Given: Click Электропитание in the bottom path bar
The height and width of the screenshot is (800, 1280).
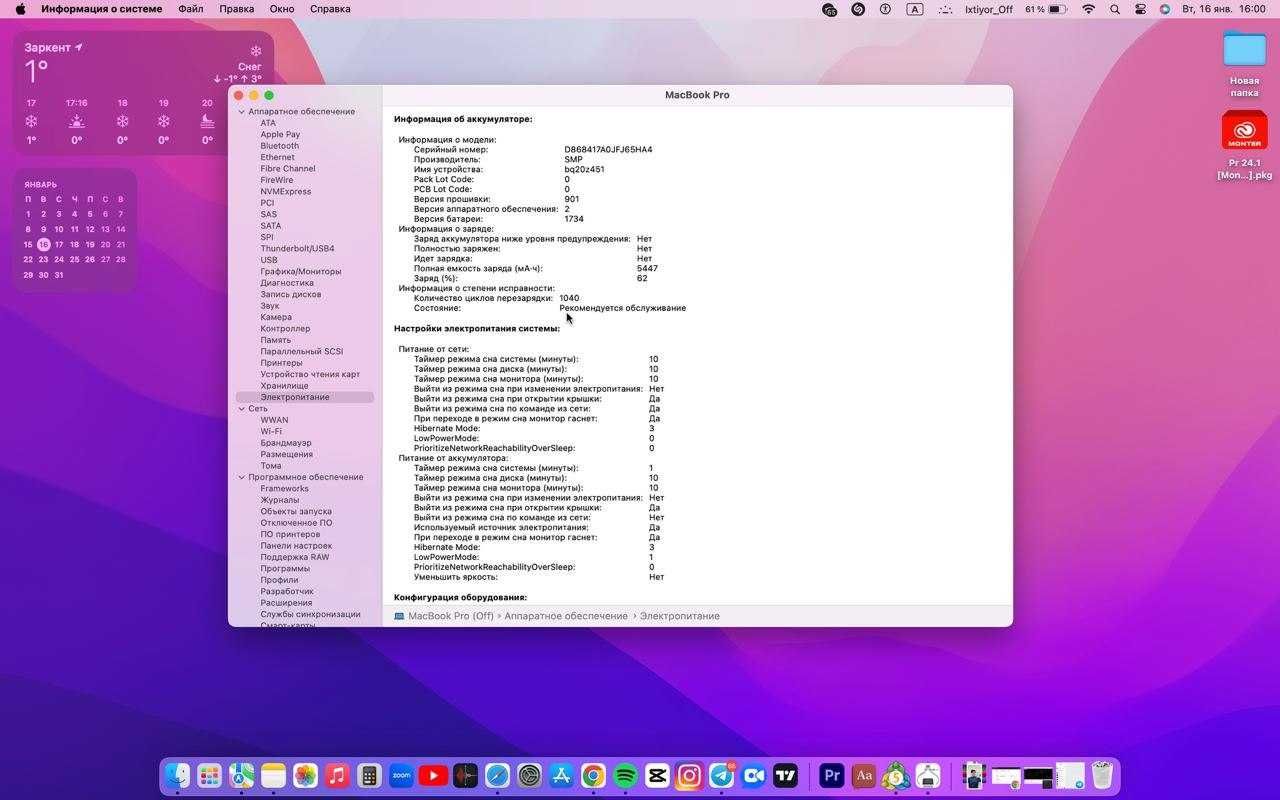Looking at the screenshot, I should (x=680, y=616).
